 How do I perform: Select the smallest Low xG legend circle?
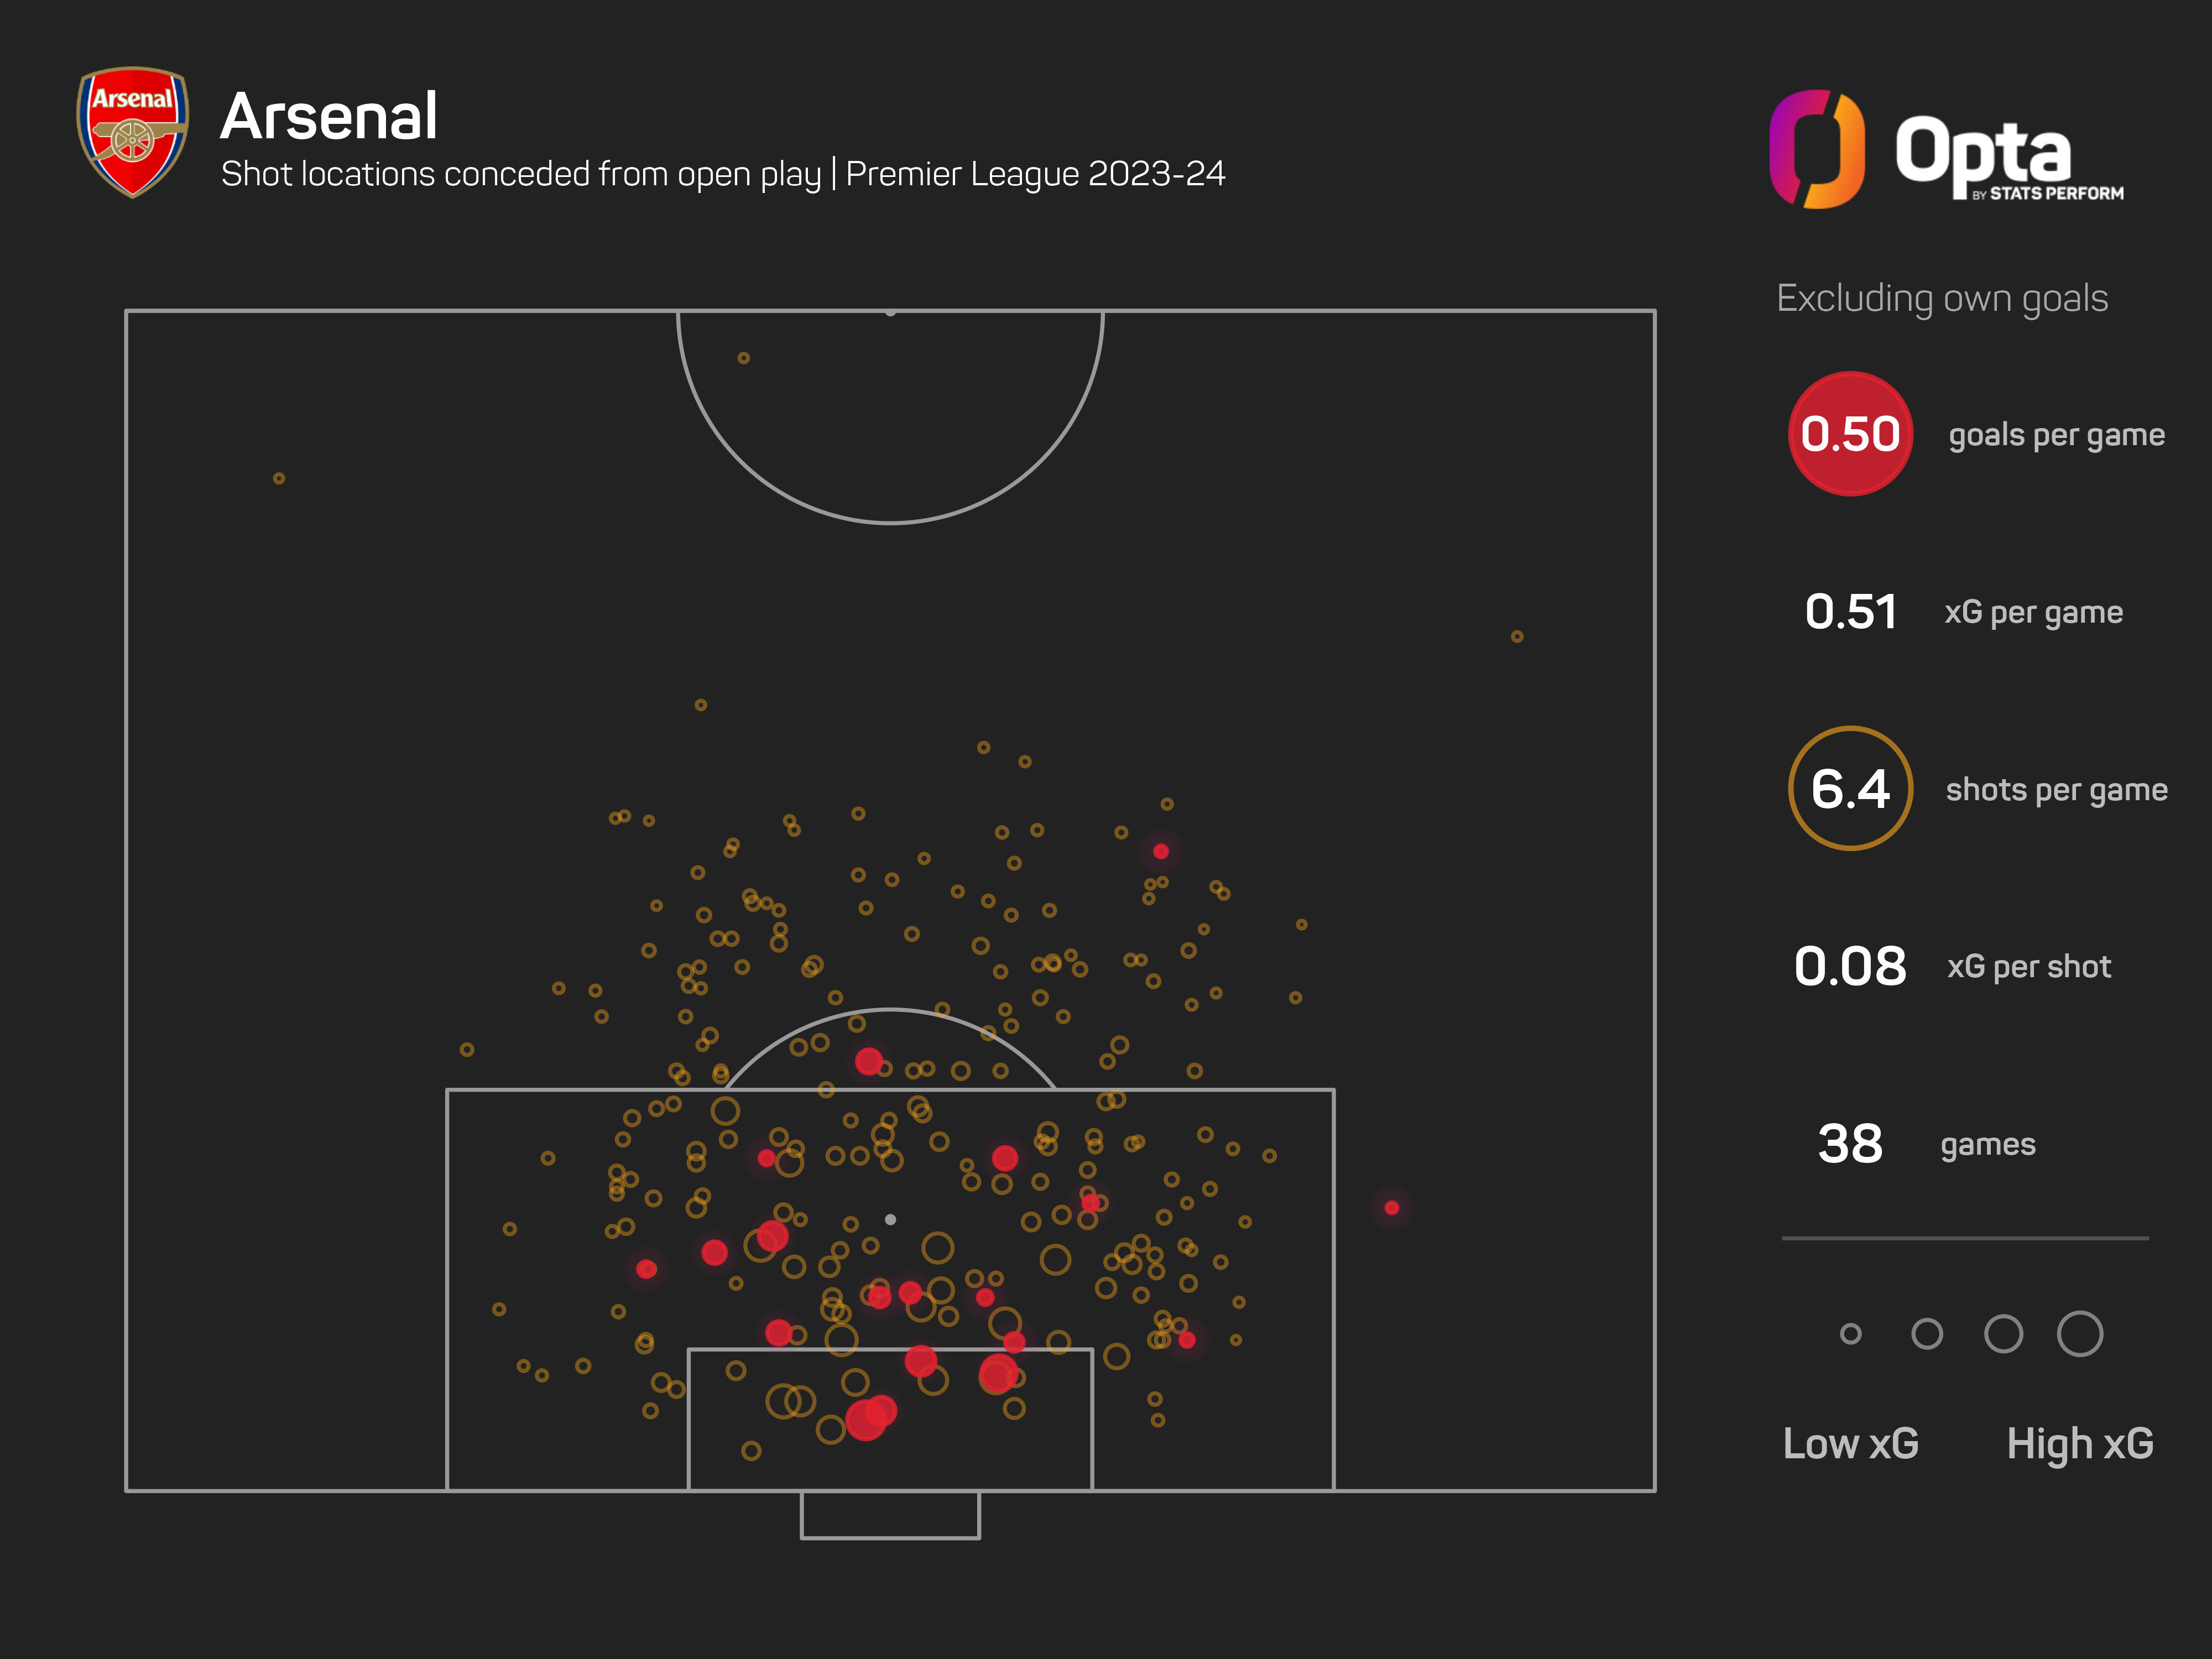tap(1850, 1333)
